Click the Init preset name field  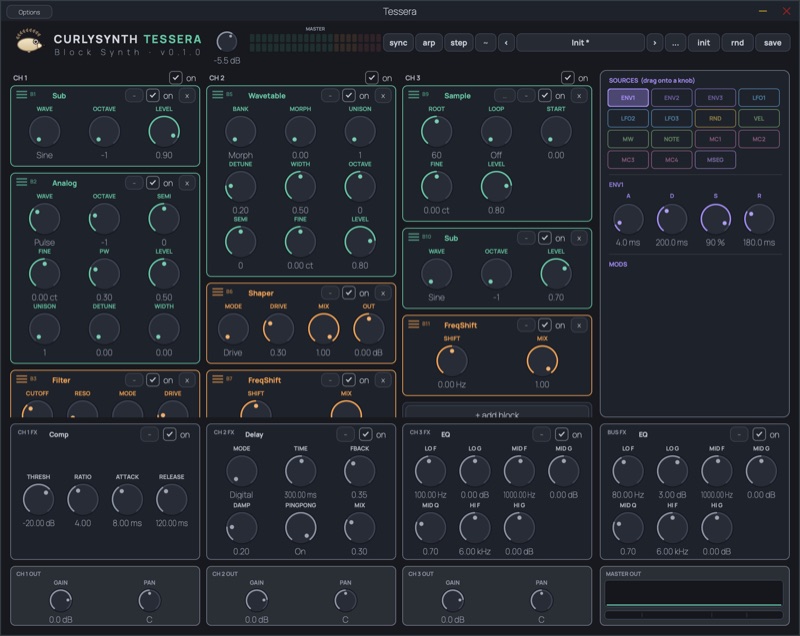[x=580, y=43]
